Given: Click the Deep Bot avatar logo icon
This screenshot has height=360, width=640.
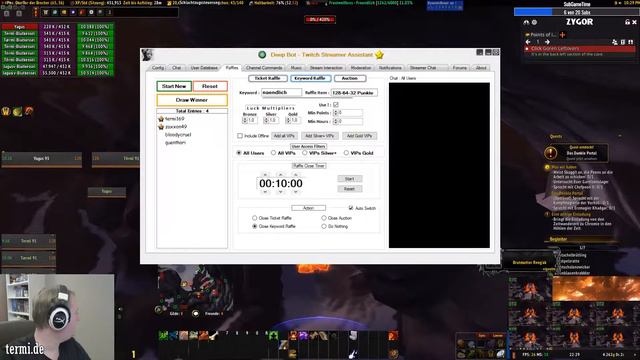Looking at the screenshot, I should point(147,55).
